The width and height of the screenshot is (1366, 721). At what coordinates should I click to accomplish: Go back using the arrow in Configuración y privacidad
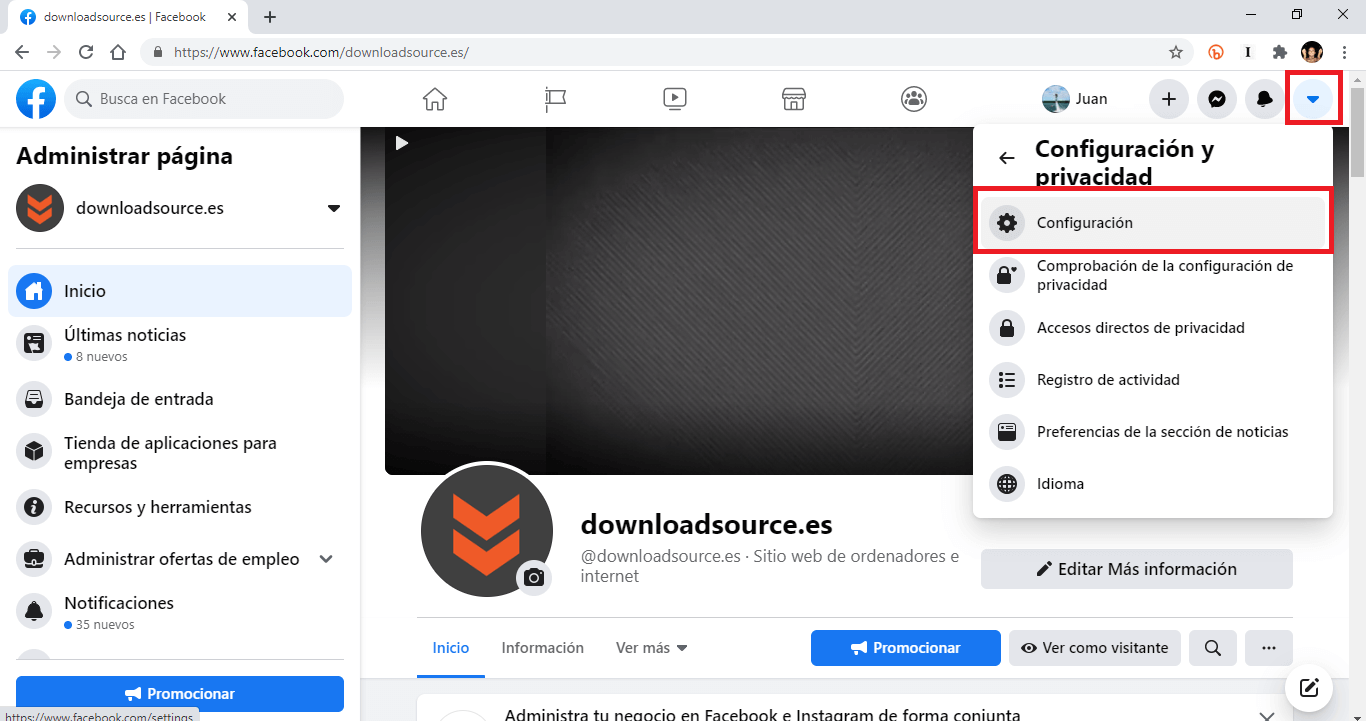tap(1007, 158)
